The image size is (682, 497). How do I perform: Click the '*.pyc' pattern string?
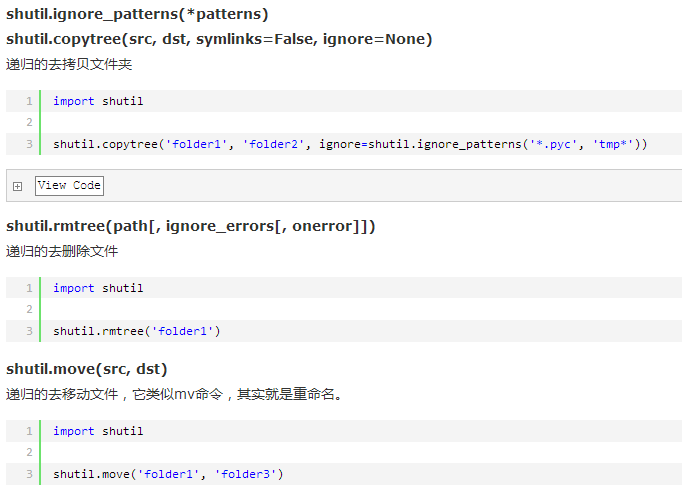553,144
